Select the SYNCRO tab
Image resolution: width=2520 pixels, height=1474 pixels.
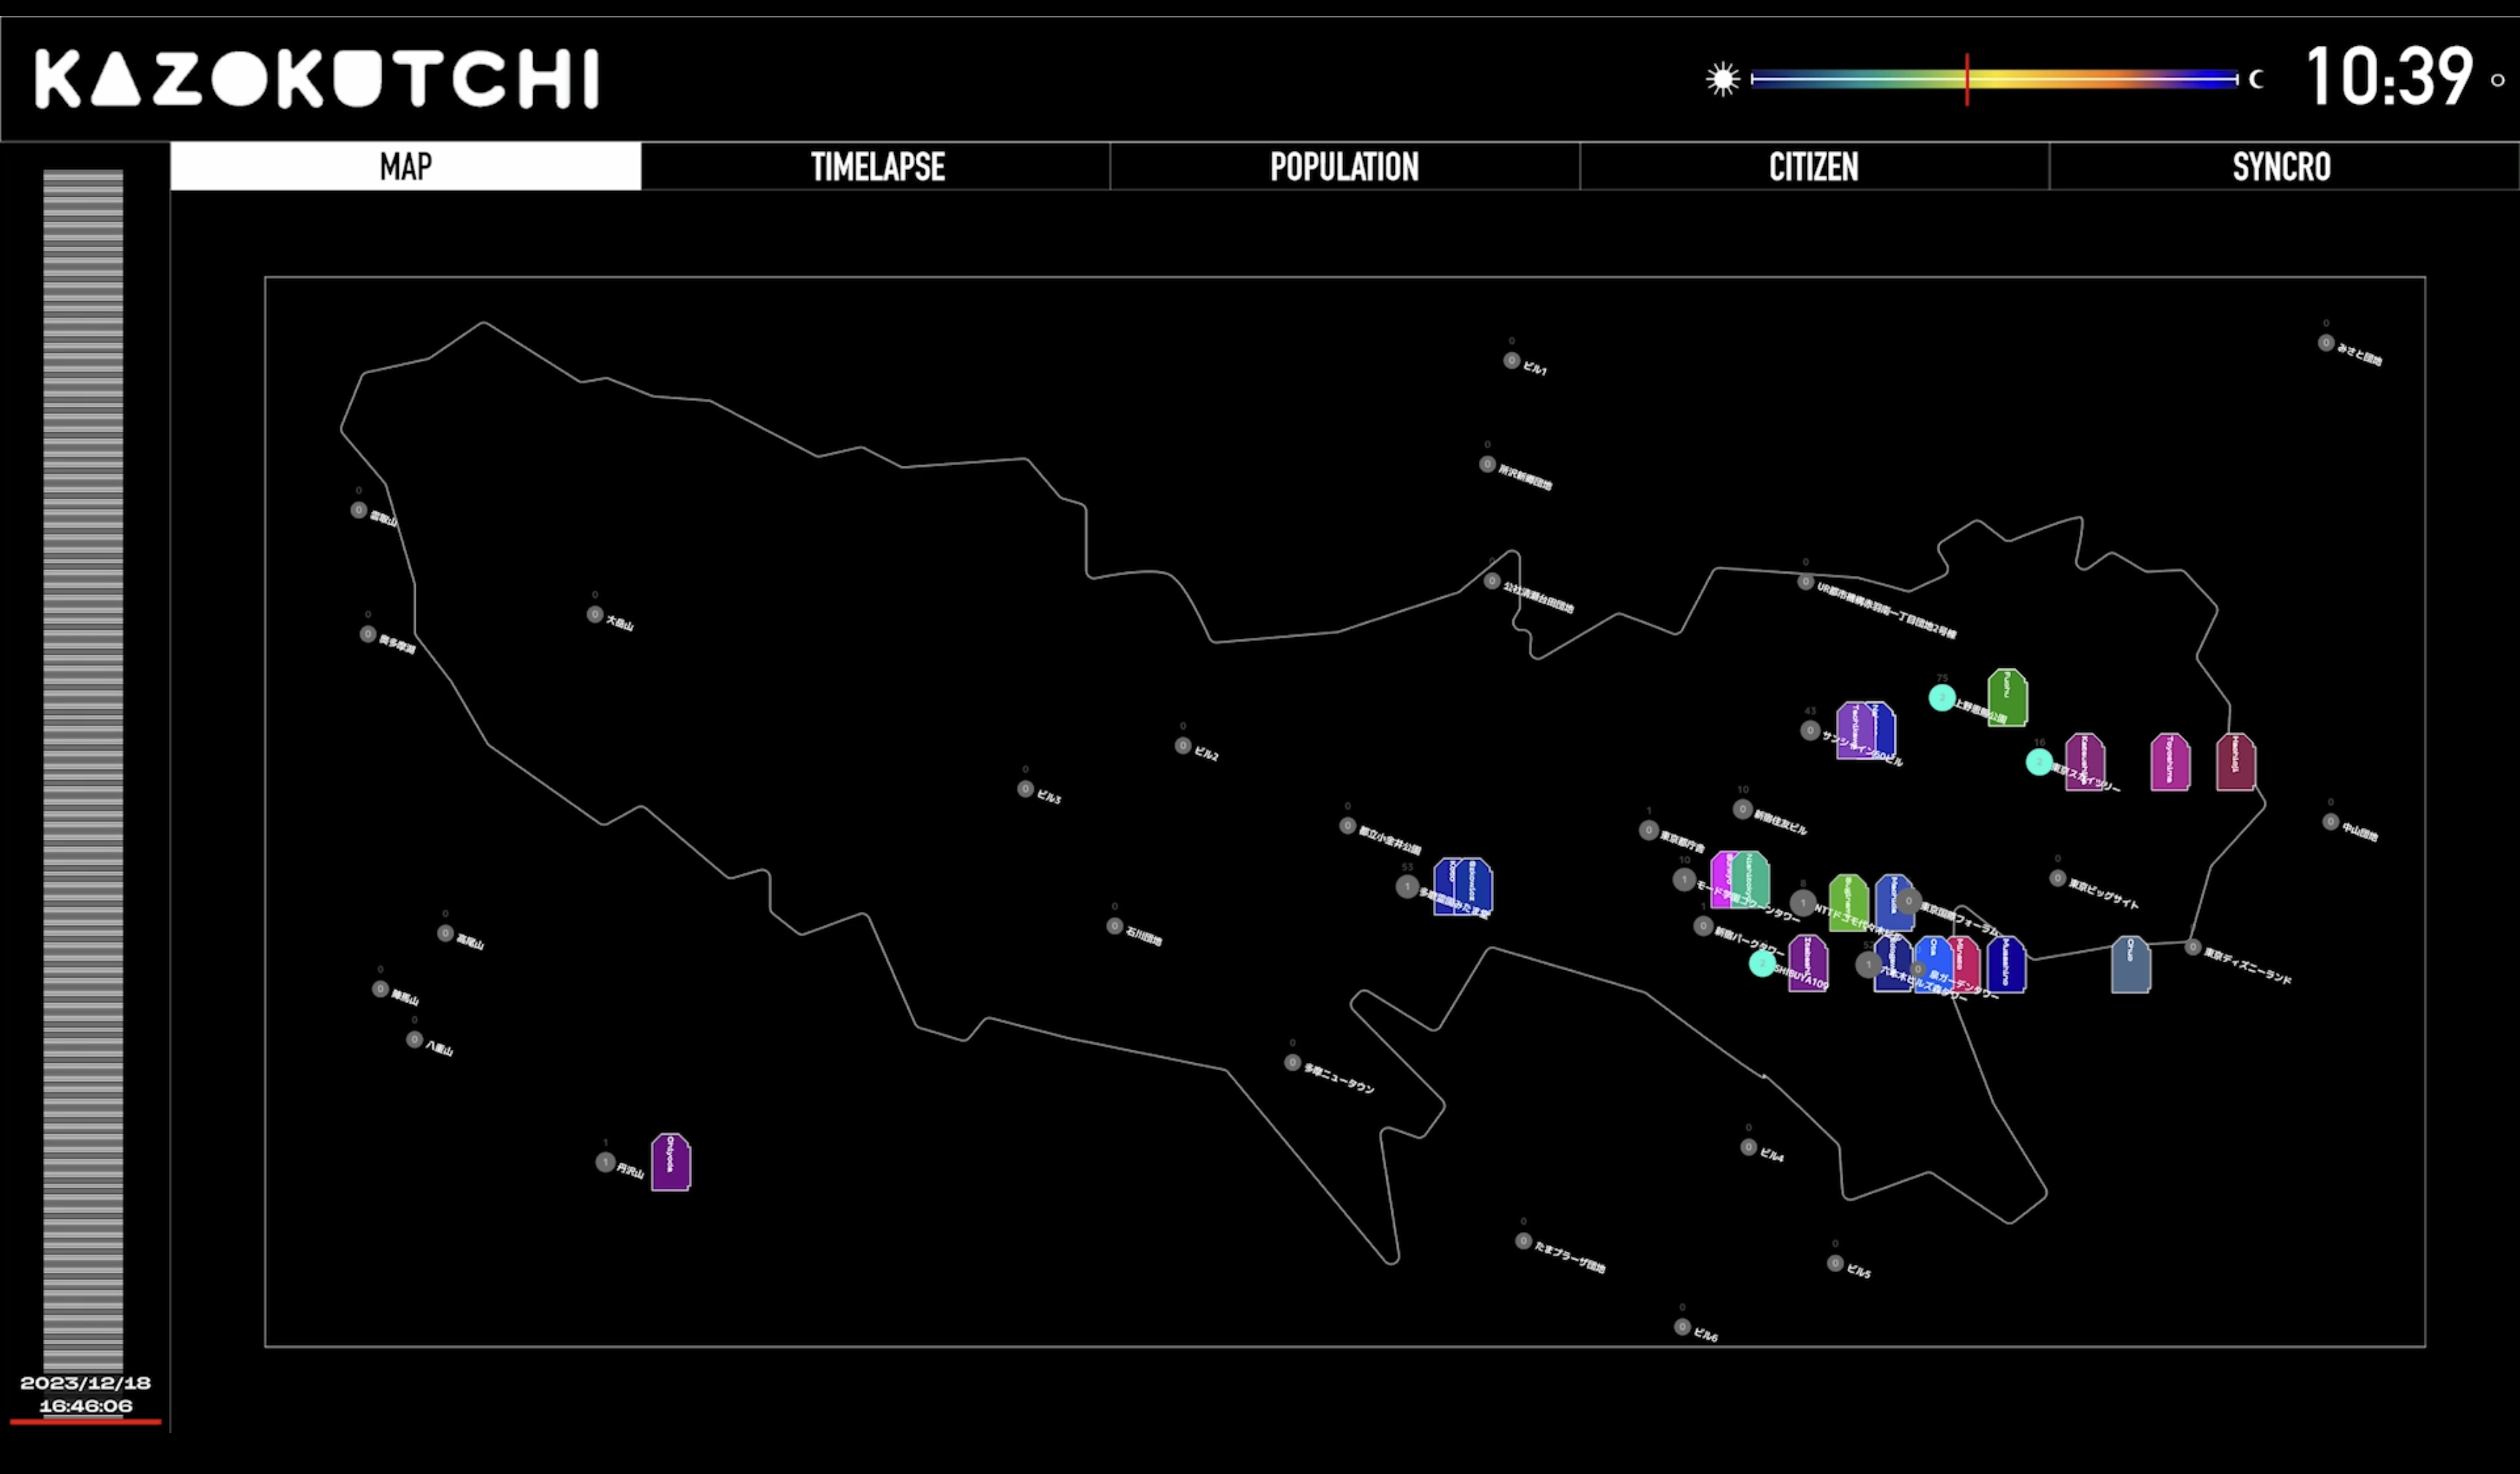pyautogui.click(x=2281, y=166)
